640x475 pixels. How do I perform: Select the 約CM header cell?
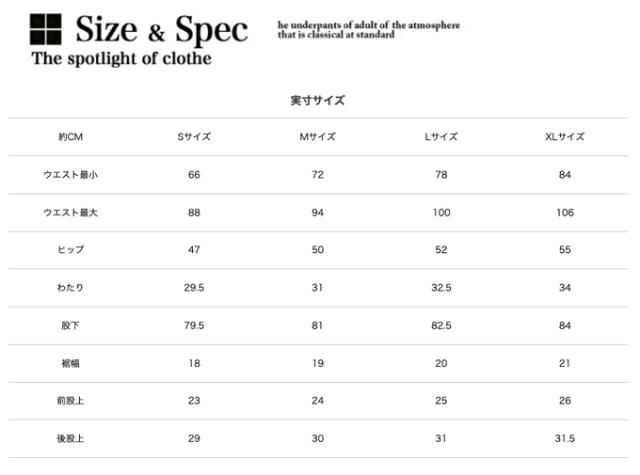[70, 137]
